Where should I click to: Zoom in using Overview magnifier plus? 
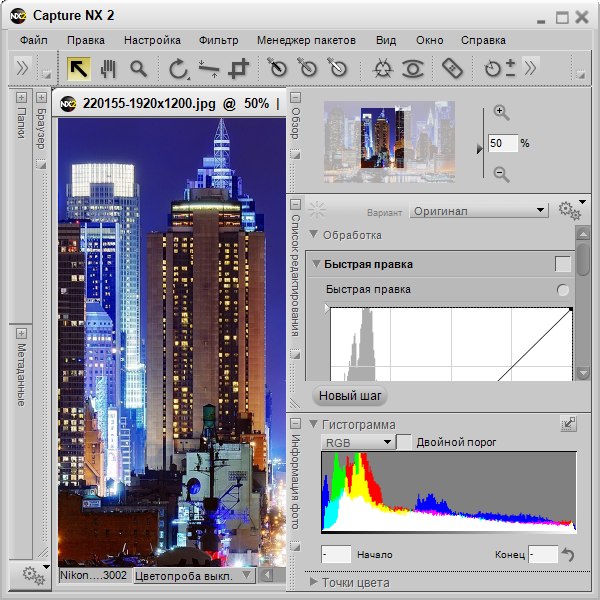pos(501,112)
